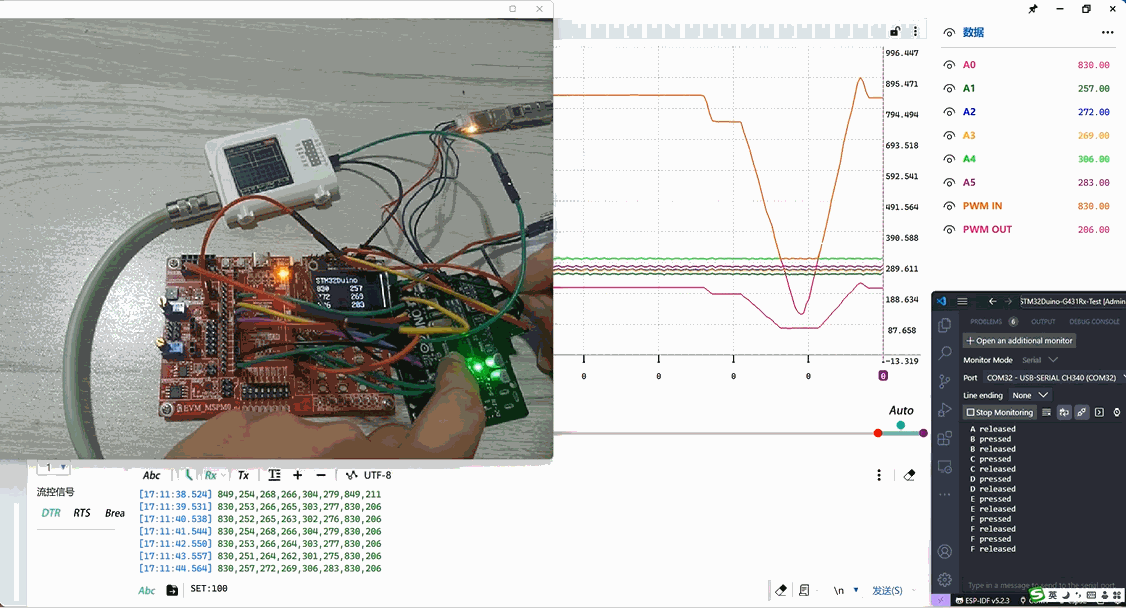Viewport: 1126px width, 608px height.
Task: Expand the Line ending None dropdown
Action: (1029, 395)
